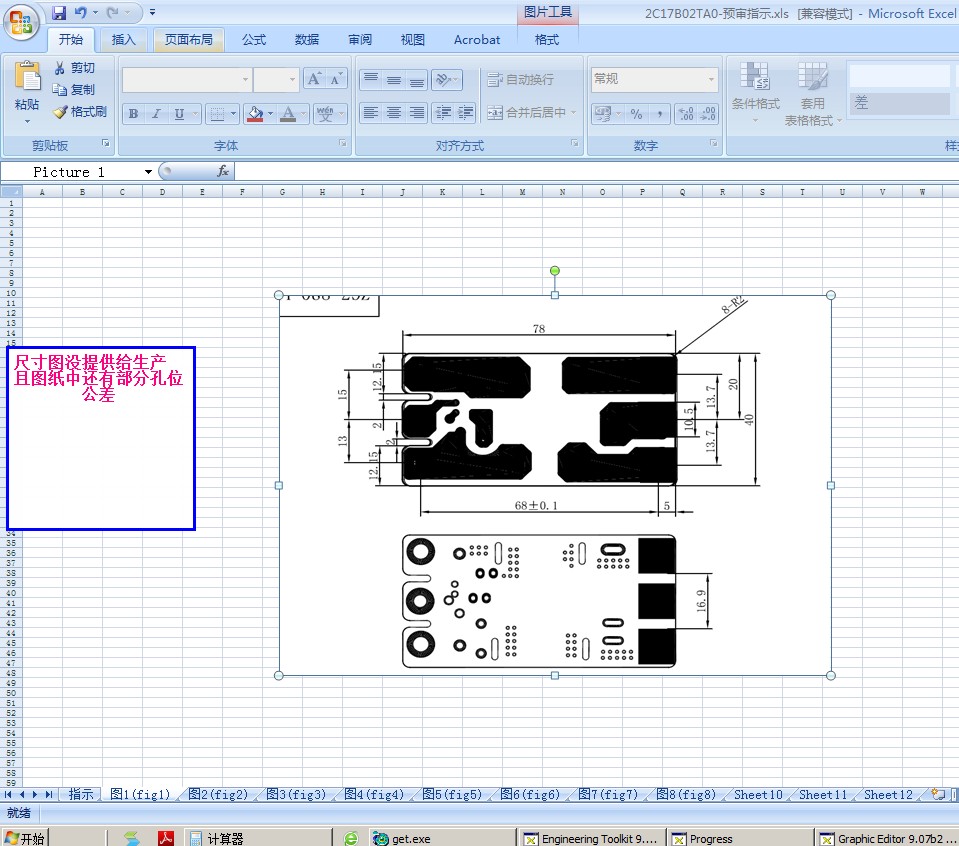Toggle italic formatting
Image resolution: width=959 pixels, height=846 pixels.
pos(156,114)
